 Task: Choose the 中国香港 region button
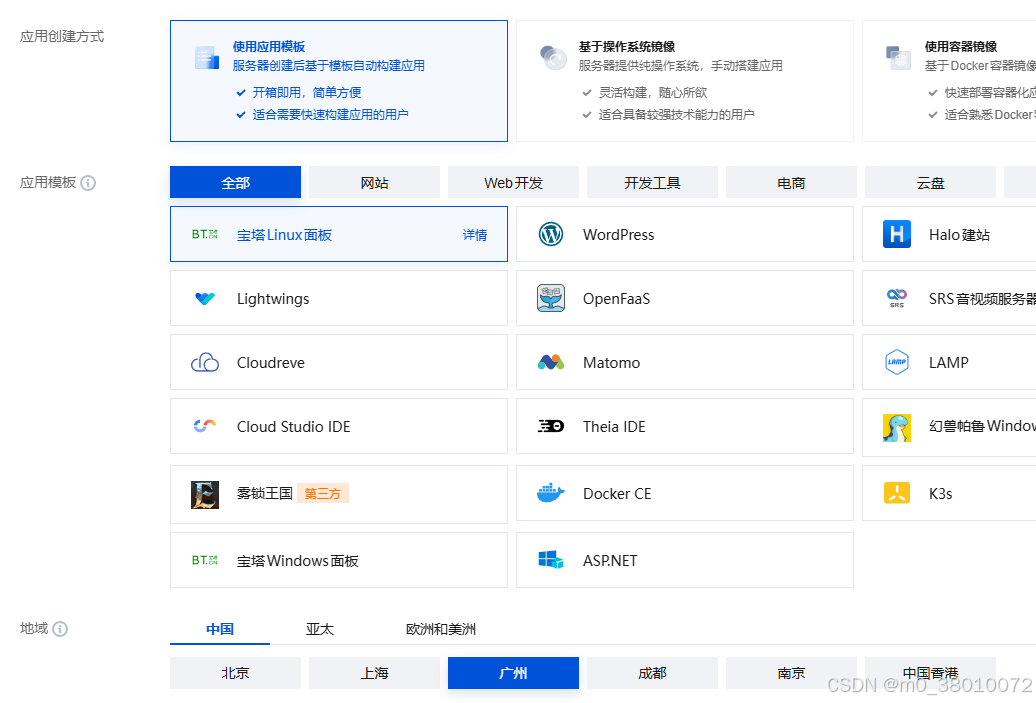[x=930, y=673]
